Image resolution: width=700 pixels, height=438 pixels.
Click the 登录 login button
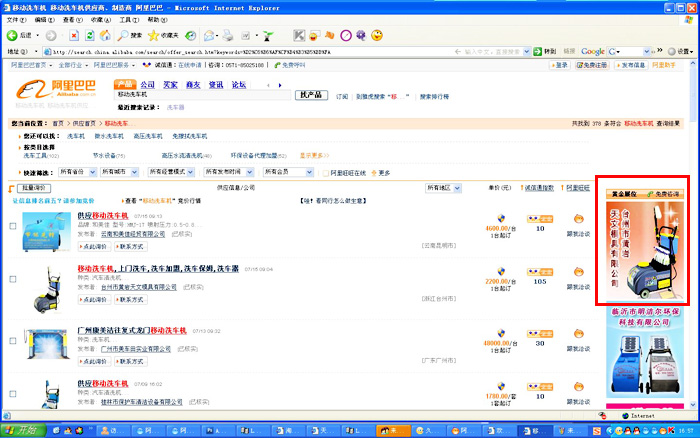[559, 65]
